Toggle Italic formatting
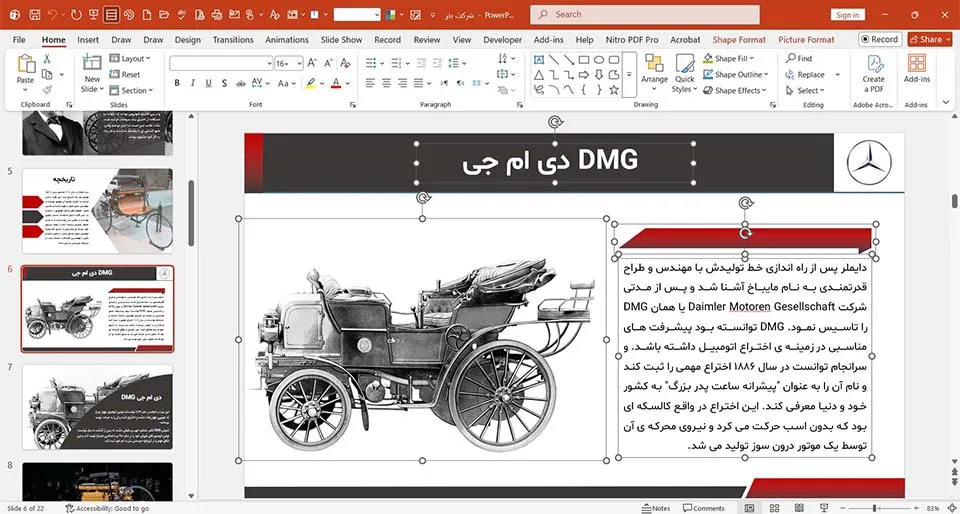The image size is (960, 514). (192, 83)
